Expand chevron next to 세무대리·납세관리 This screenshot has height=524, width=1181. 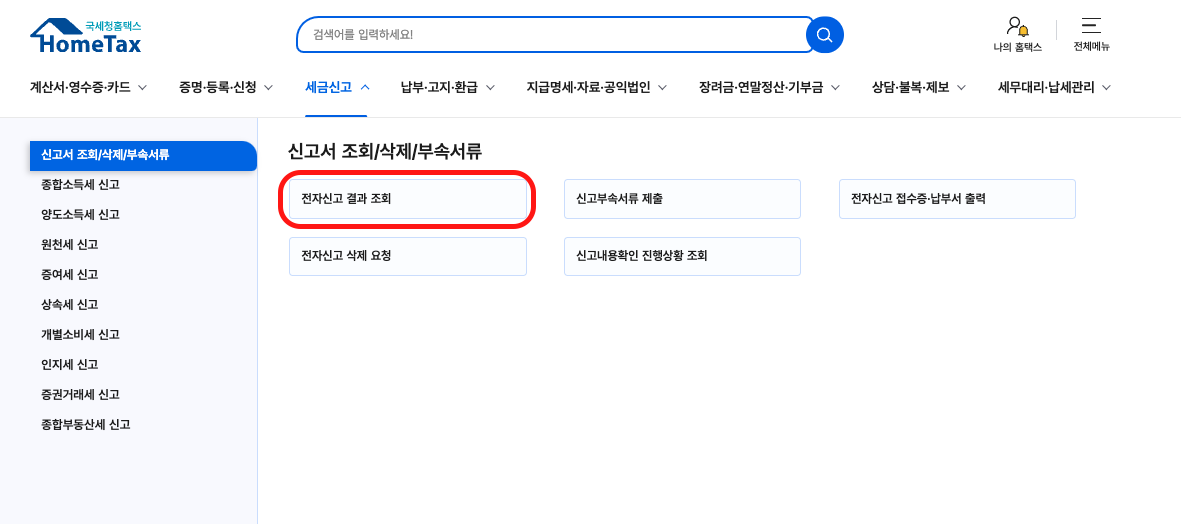coord(1106,88)
